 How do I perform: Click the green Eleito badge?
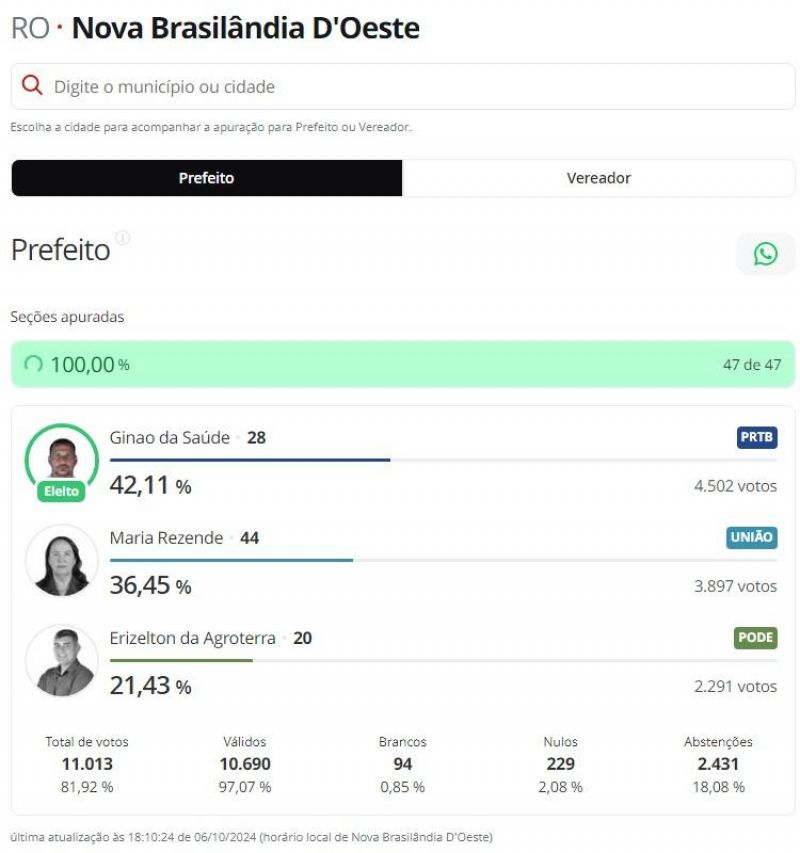(x=63, y=490)
